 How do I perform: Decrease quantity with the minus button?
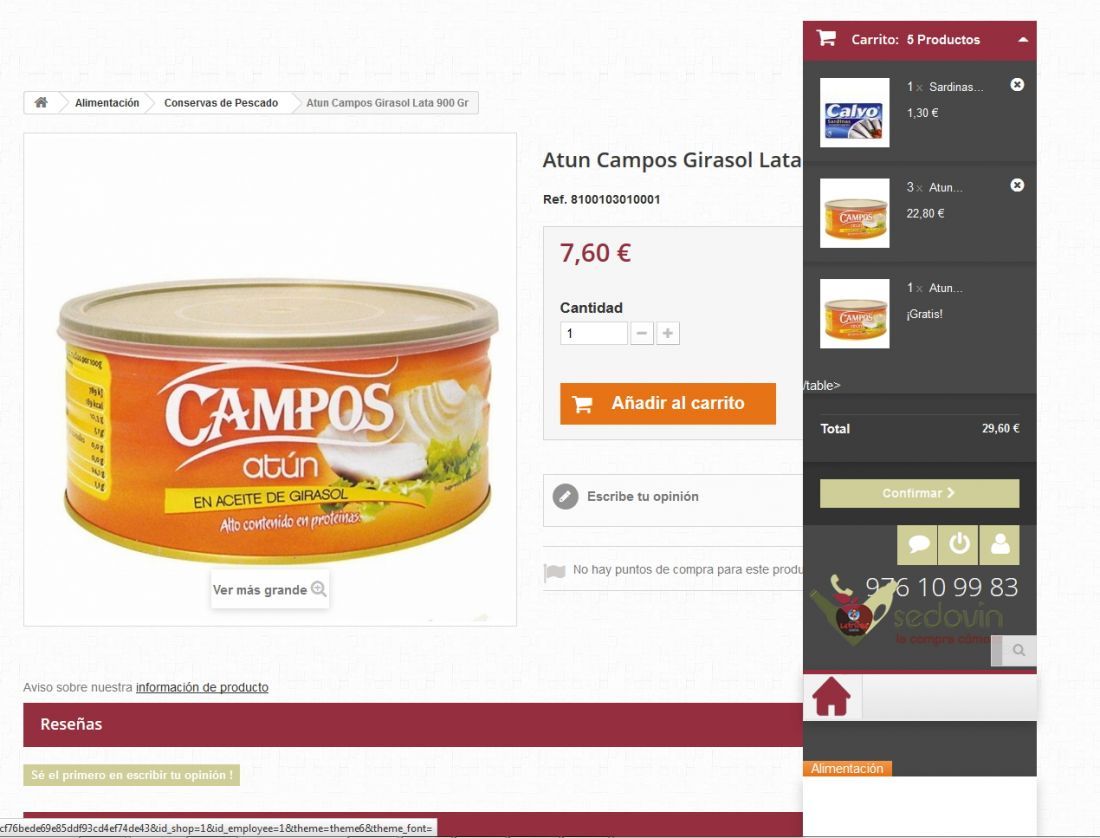pyautogui.click(x=642, y=333)
